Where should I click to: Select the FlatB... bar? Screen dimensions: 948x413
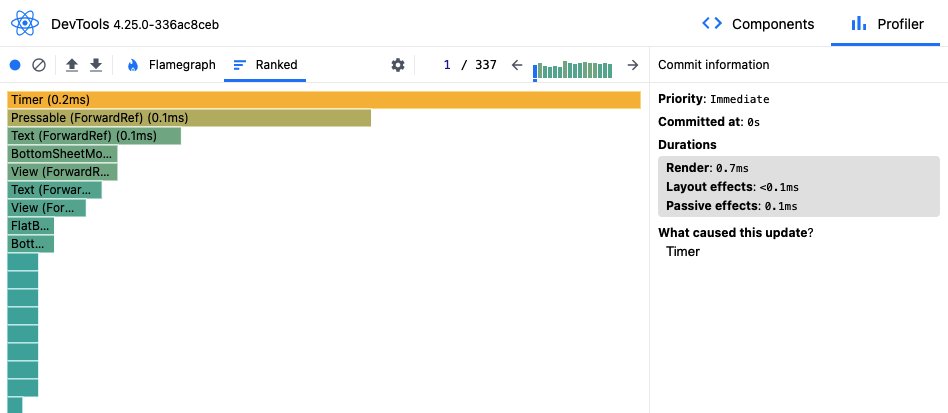31,226
